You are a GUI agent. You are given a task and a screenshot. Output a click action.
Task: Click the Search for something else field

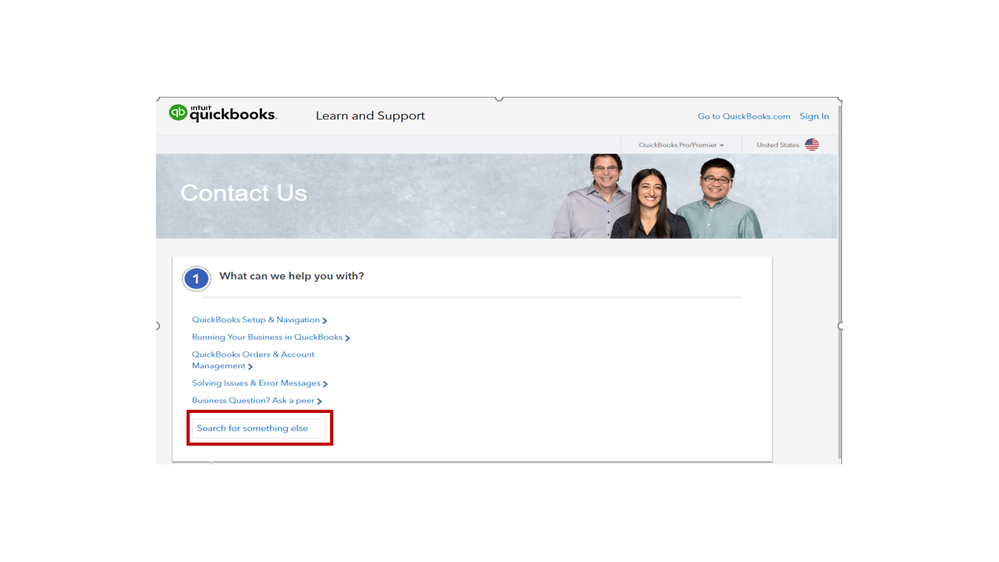pyautogui.click(x=260, y=428)
